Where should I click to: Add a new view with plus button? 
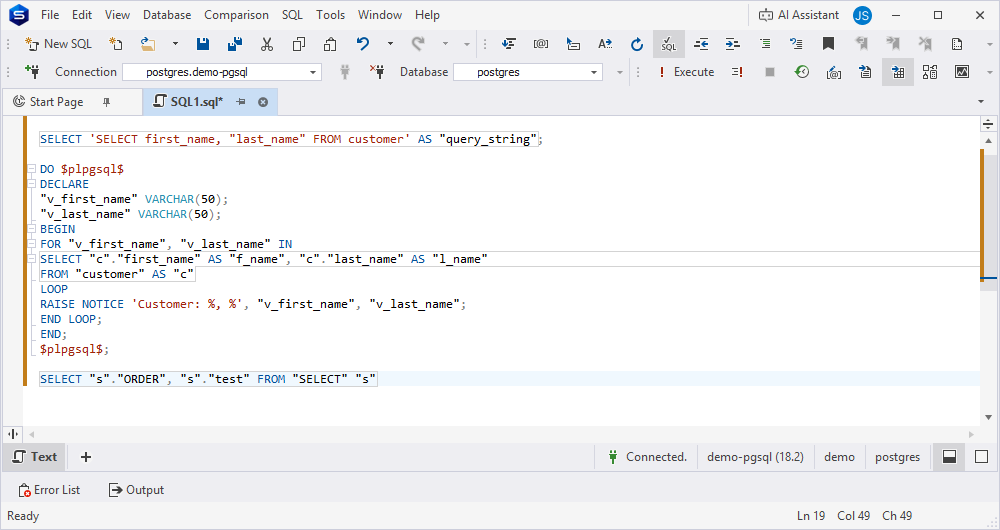click(86, 457)
